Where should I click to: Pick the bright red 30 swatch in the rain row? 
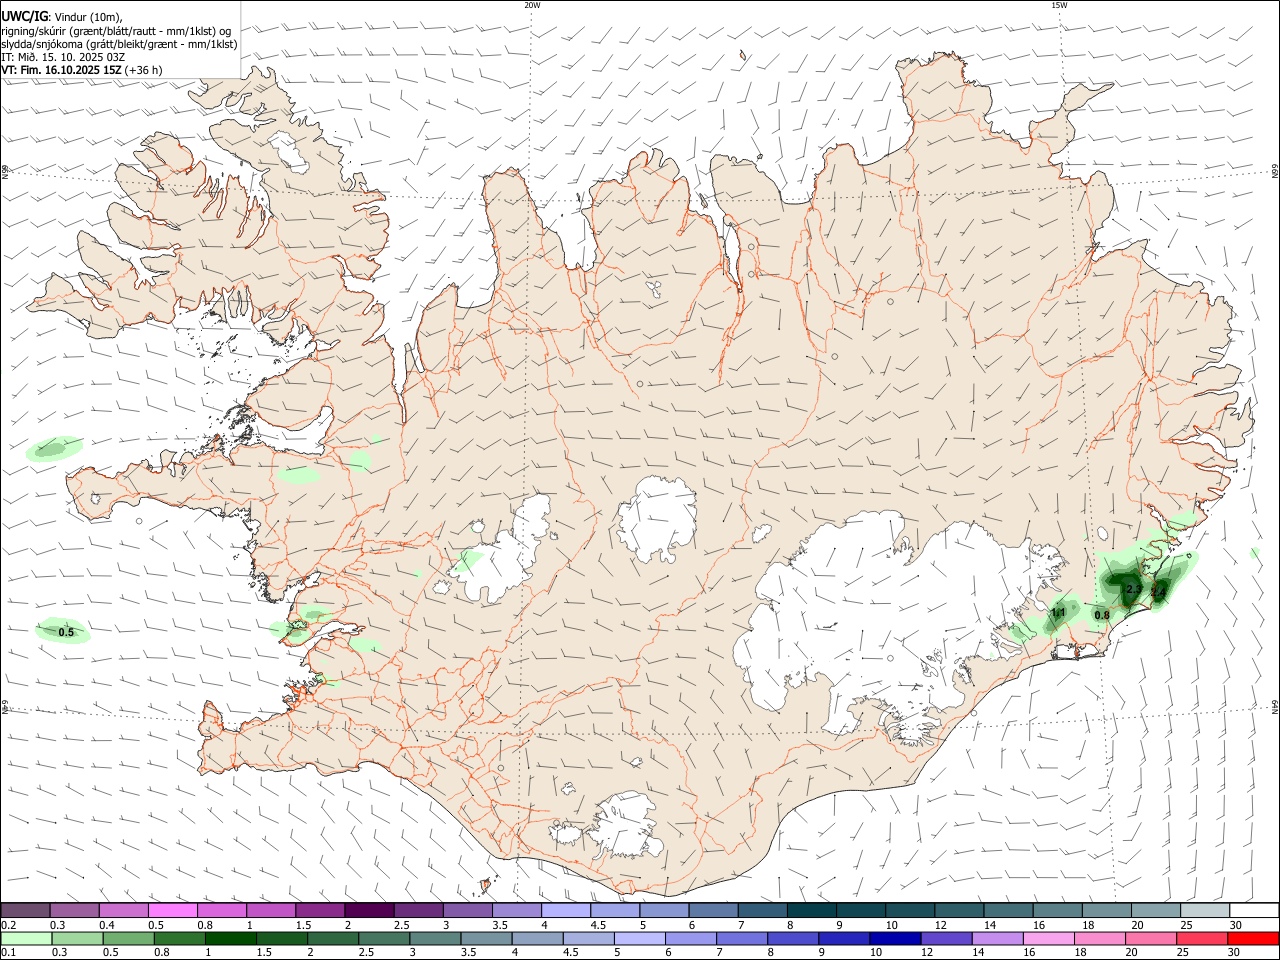[x=1253, y=939]
